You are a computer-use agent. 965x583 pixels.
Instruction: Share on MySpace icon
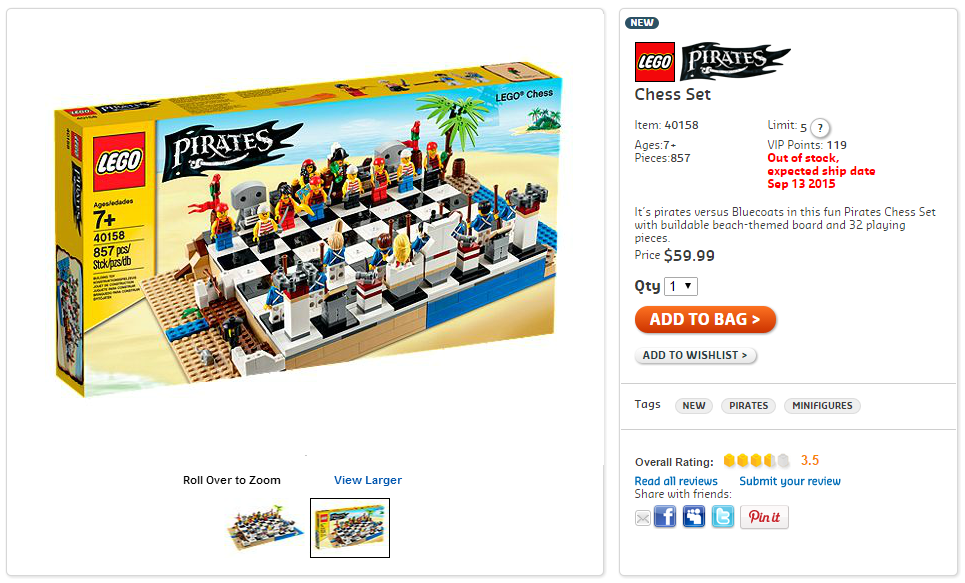coord(694,517)
